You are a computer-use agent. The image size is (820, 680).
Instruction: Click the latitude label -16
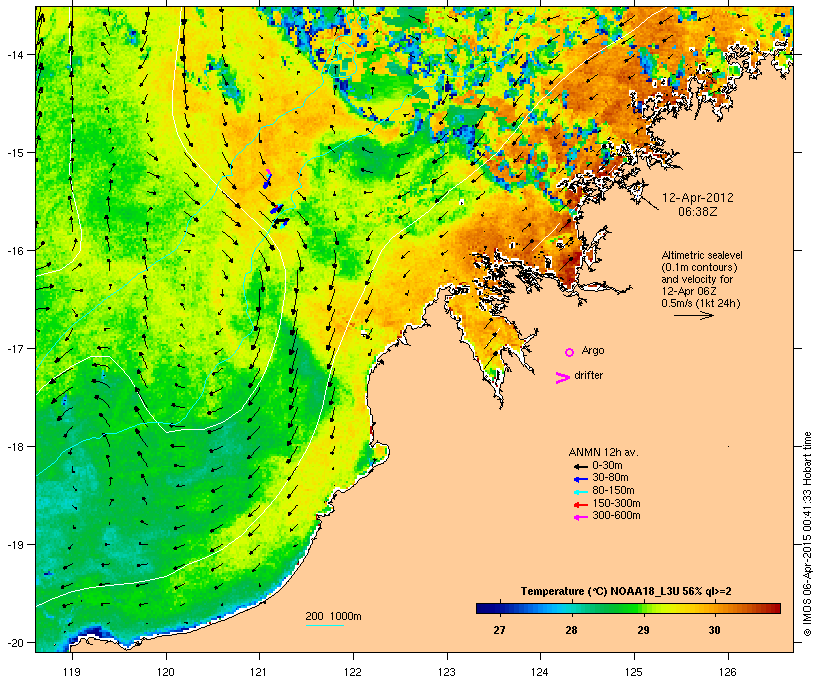click(14, 251)
